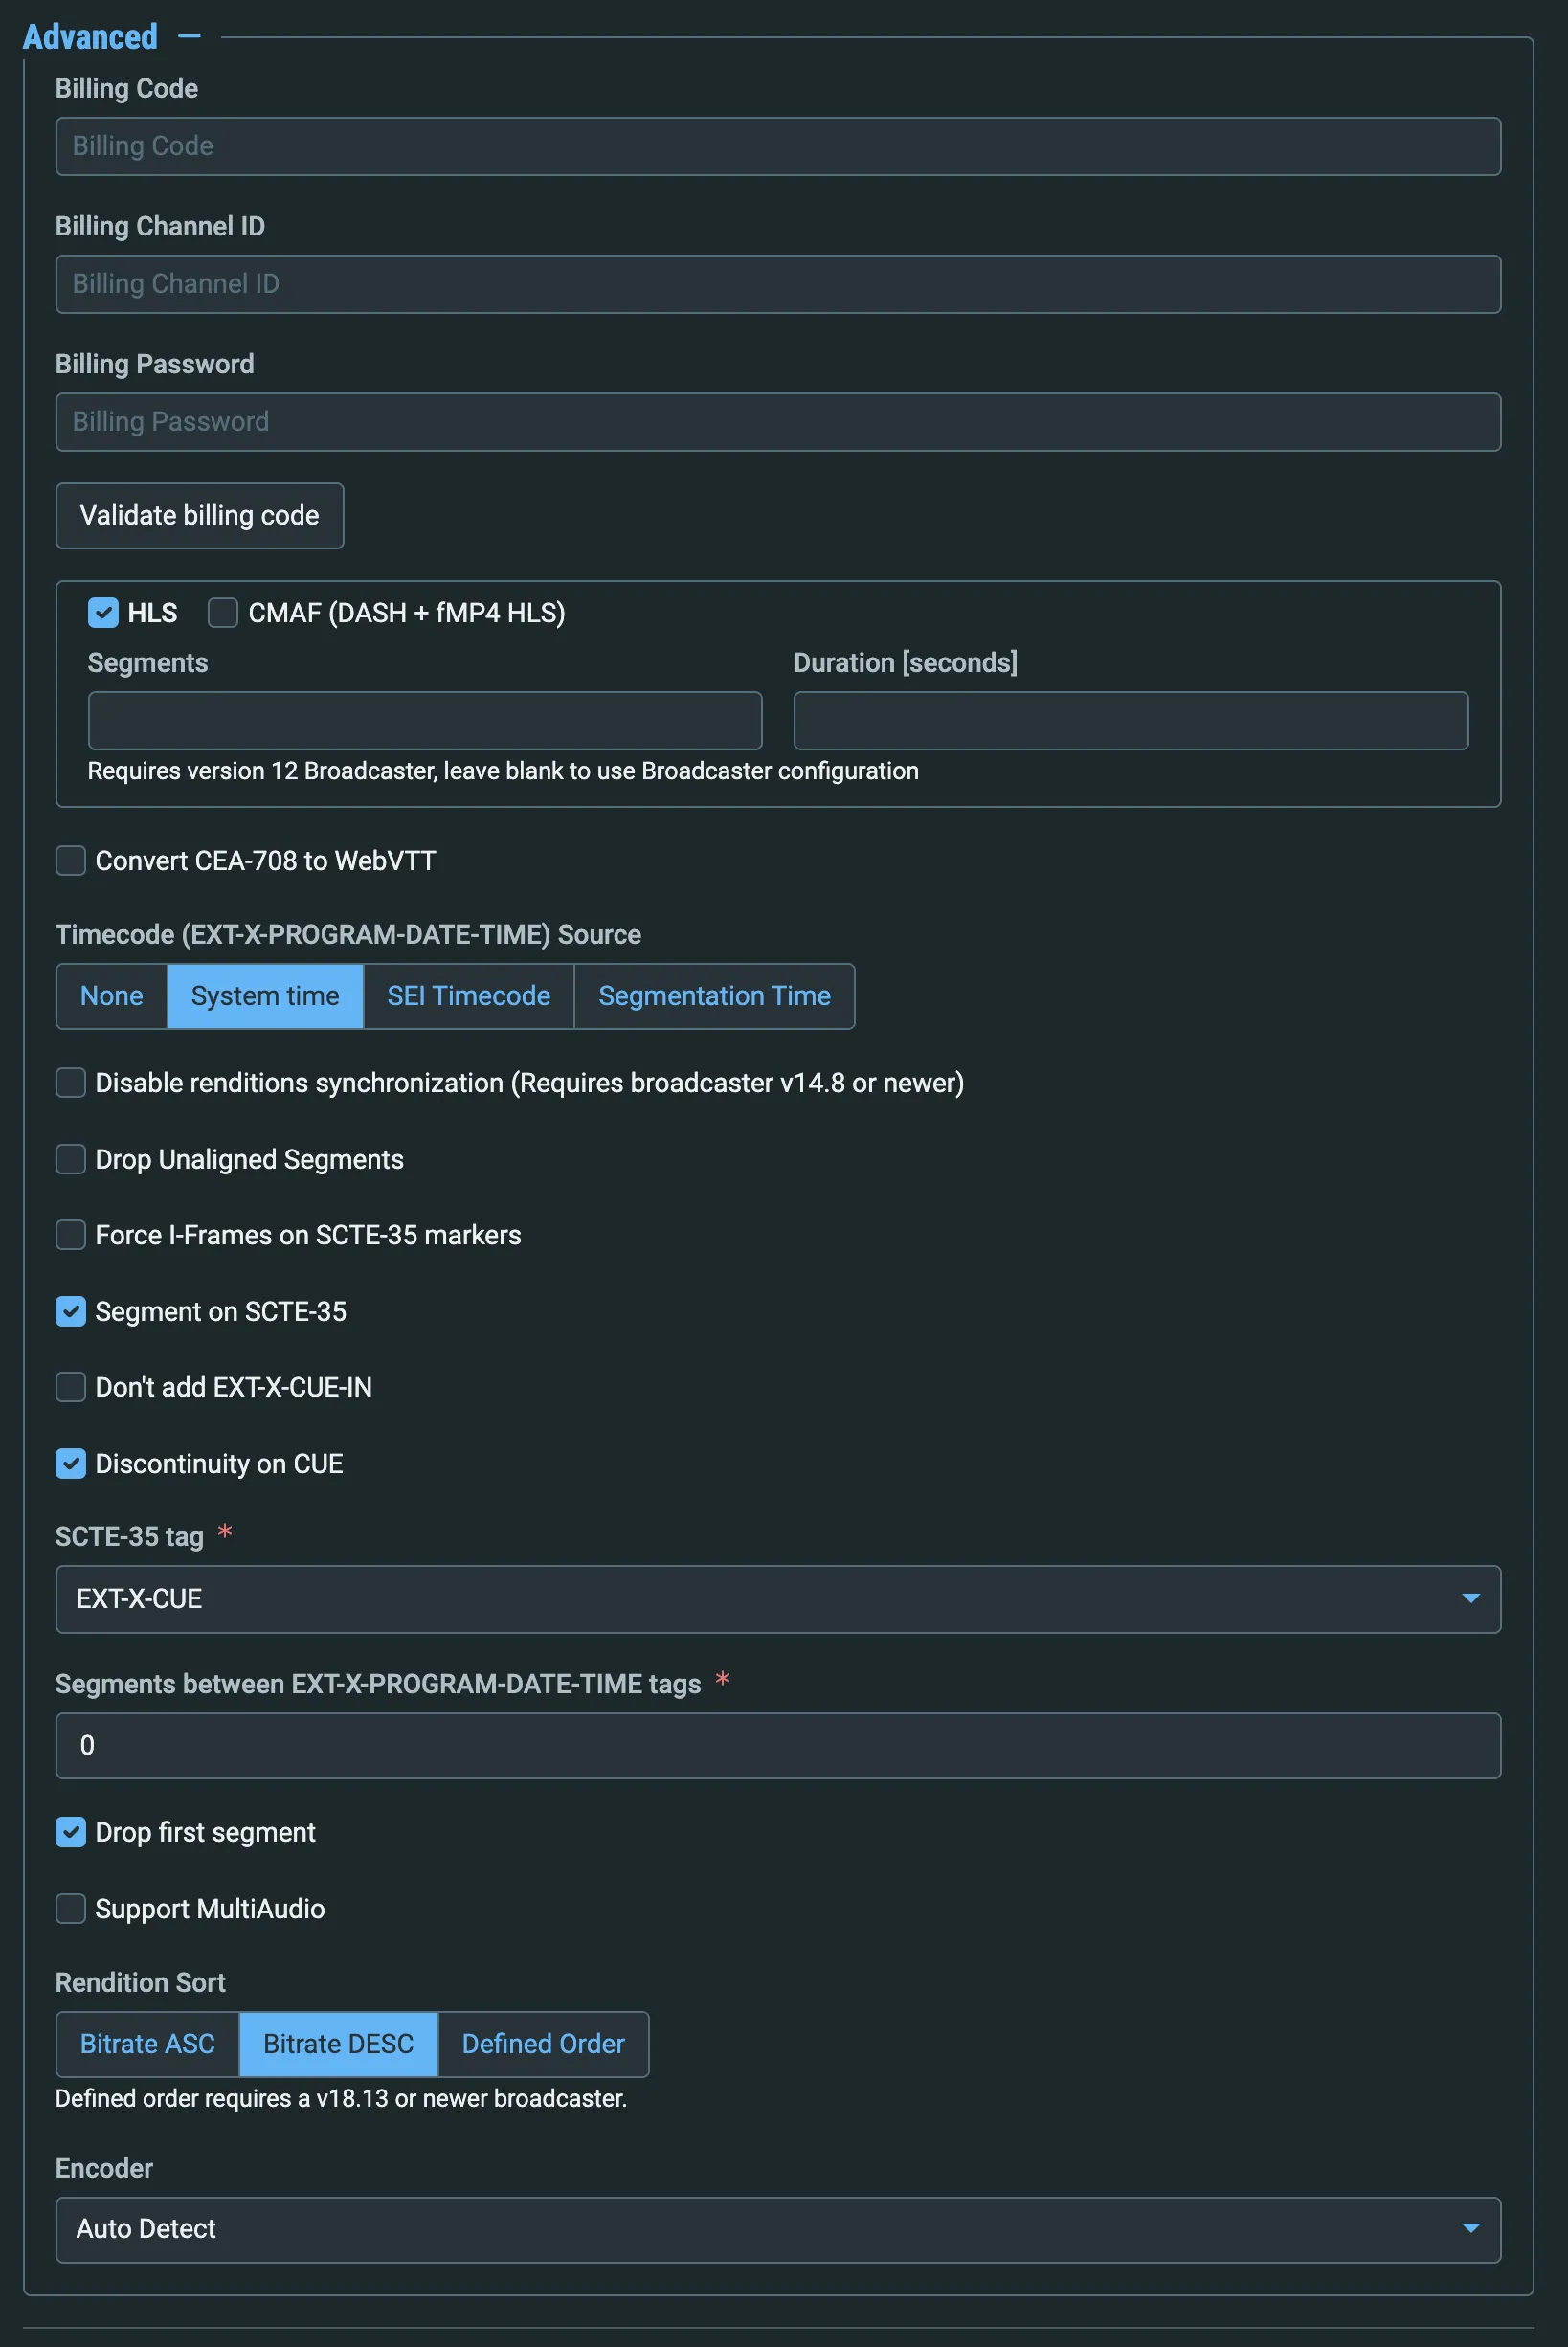This screenshot has height=2347, width=1568.
Task: Choose Segmentation Time source option
Action: tap(715, 996)
